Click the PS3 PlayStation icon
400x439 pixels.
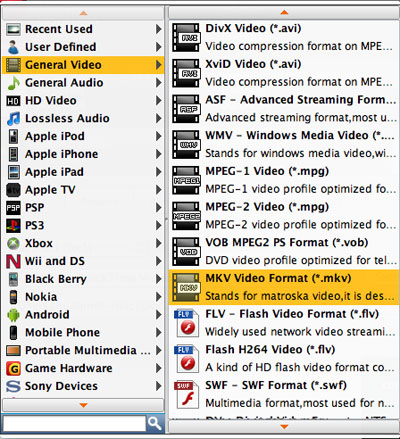click(13, 226)
